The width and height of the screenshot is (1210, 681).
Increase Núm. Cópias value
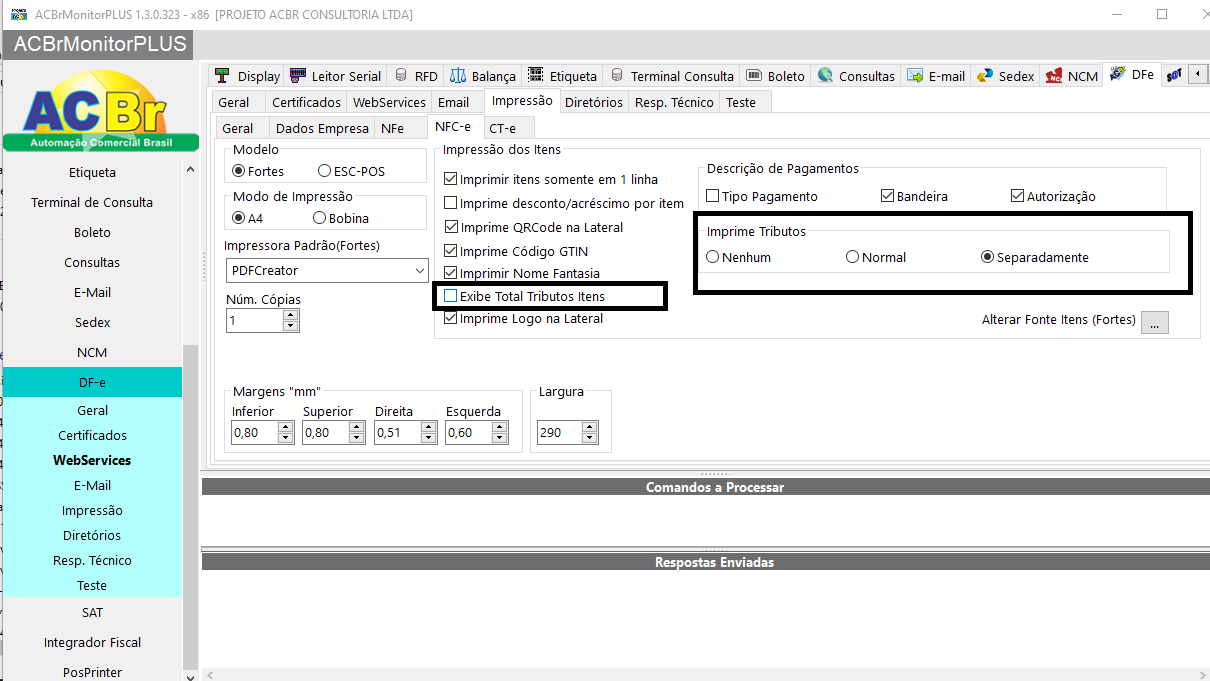290,315
